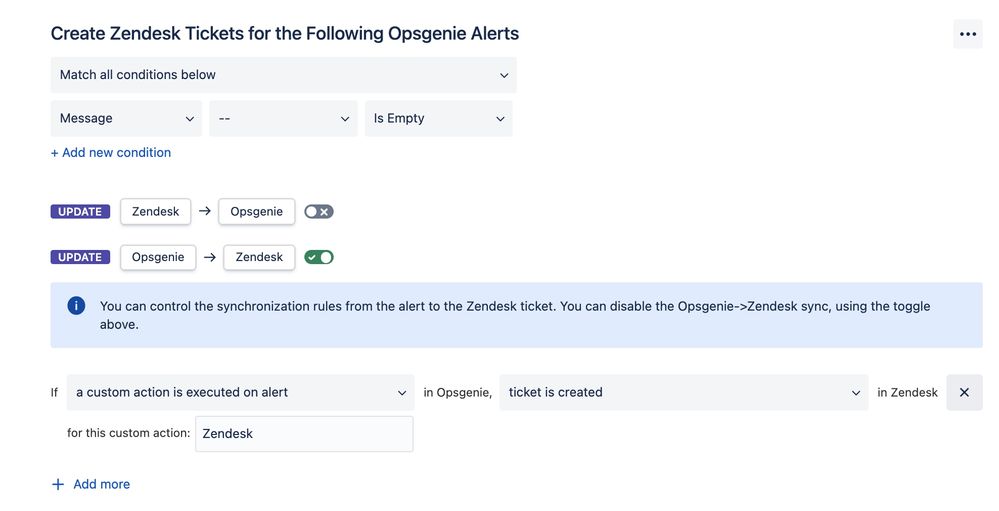
Task: Remove the rule with the X button
Action: tap(964, 392)
